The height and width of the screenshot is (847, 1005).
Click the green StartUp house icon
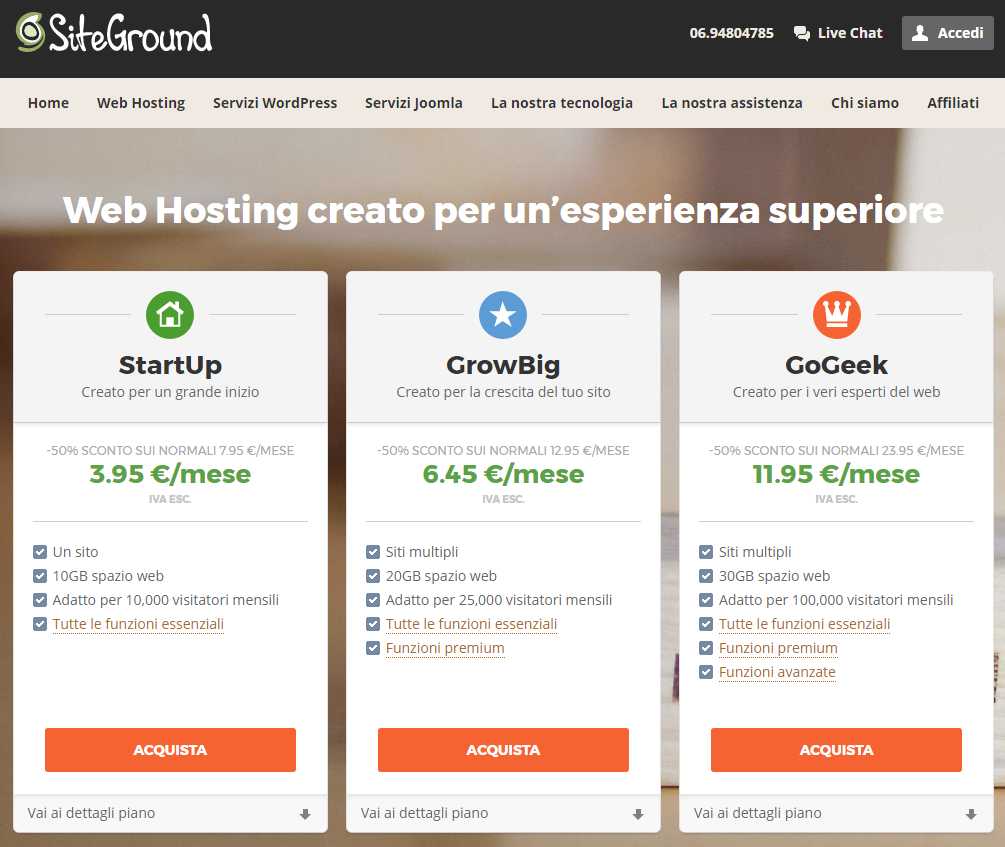(170, 315)
